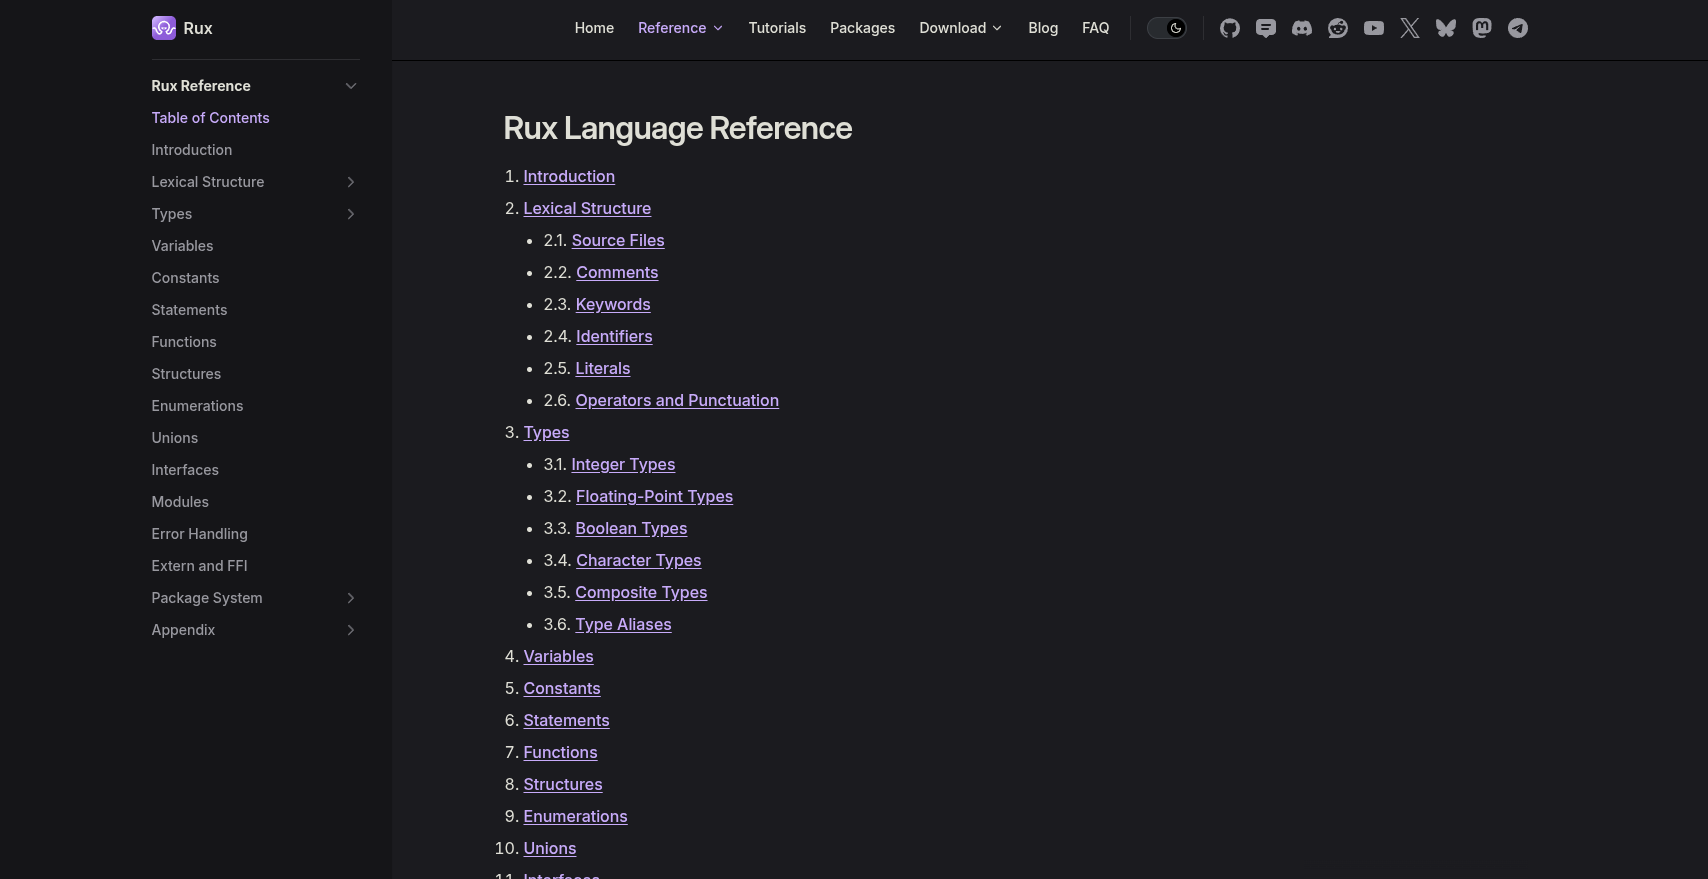Select Introduction in the sidebar
The width and height of the screenshot is (1708, 879).
[x=192, y=150]
